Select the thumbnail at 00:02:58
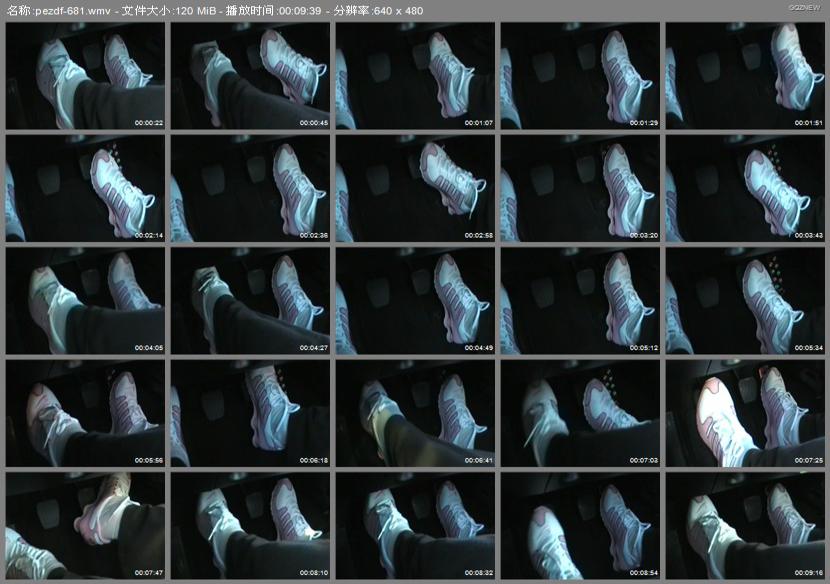This screenshot has height=584, width=830. coord(415,189)
